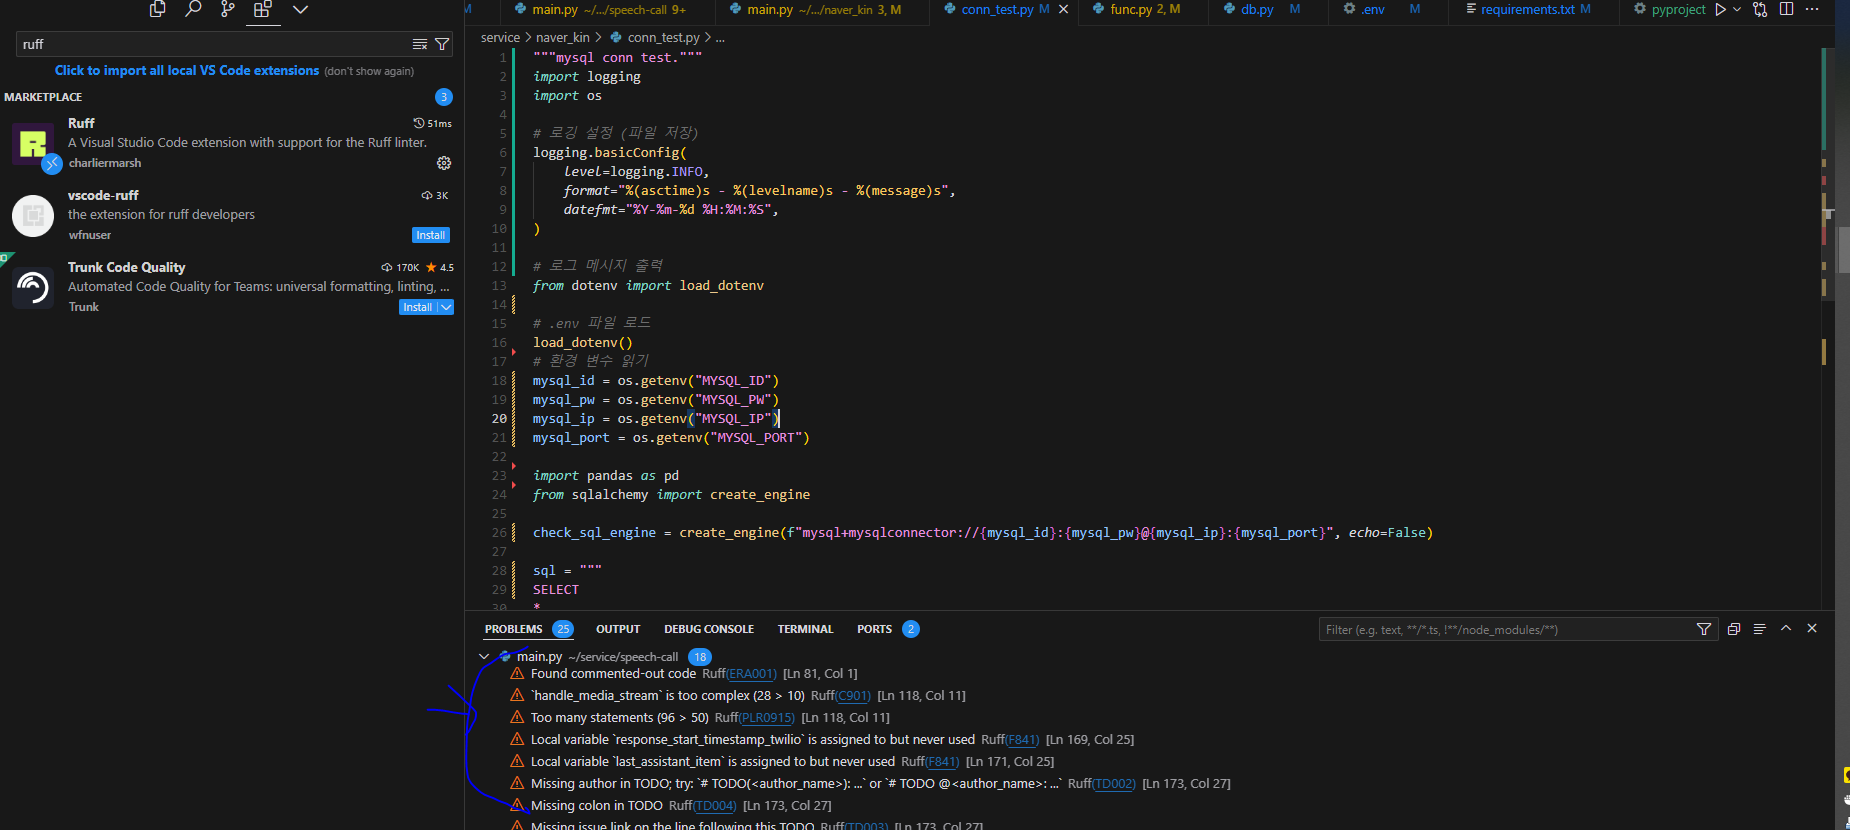Open the Search view icon
The width and height of the screenshot is (1850, 830).
point(193,9)
